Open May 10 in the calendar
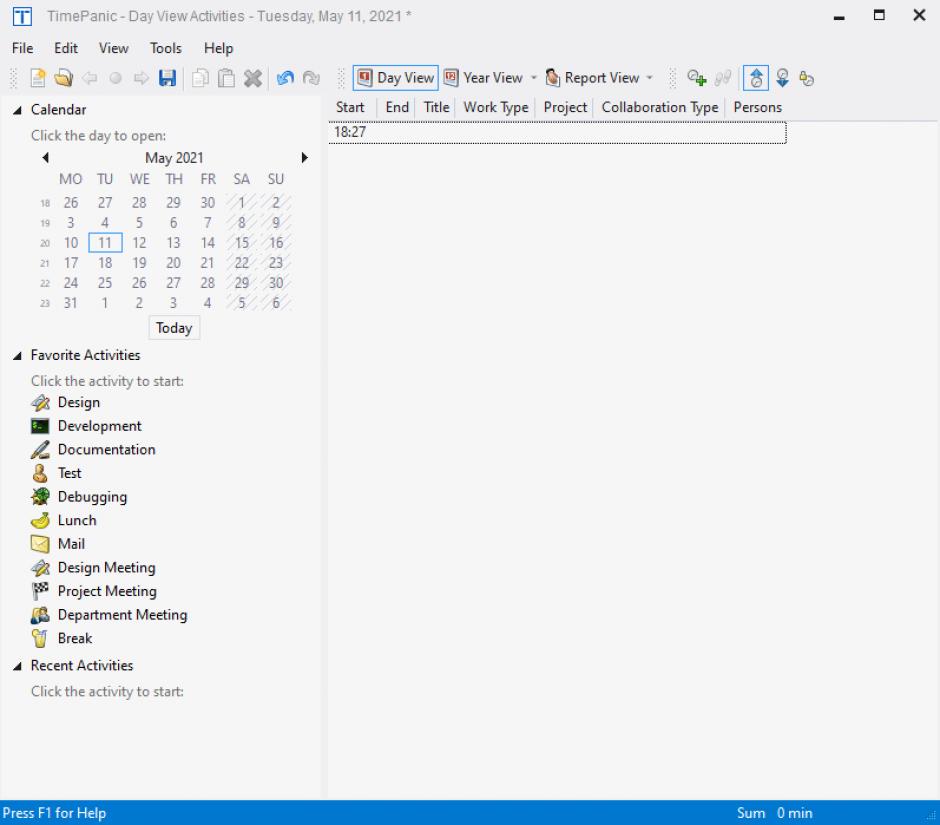Image resolution: width=940 pixels, height=825 pixels. (71, 243)
